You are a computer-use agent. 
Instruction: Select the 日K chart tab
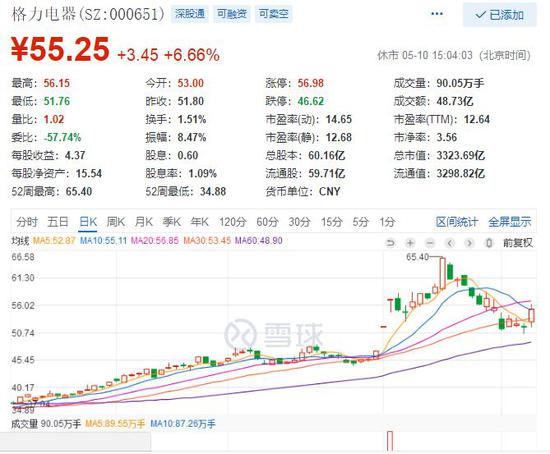click(88, 222)
